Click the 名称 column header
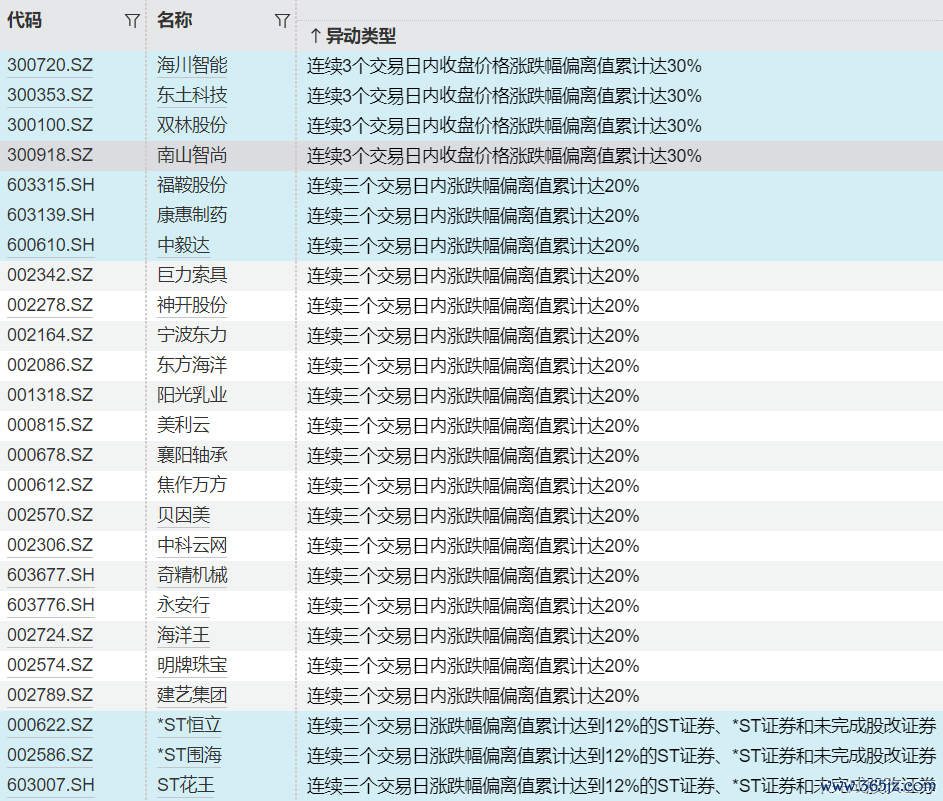 tap(174, 20)
